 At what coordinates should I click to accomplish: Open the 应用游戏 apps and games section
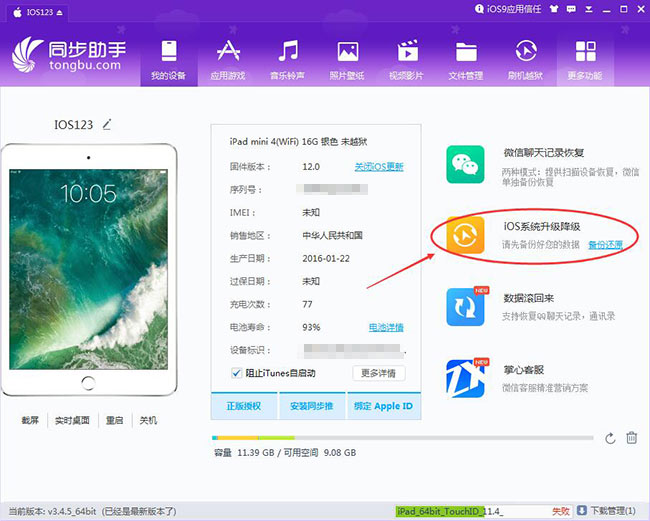228,59
